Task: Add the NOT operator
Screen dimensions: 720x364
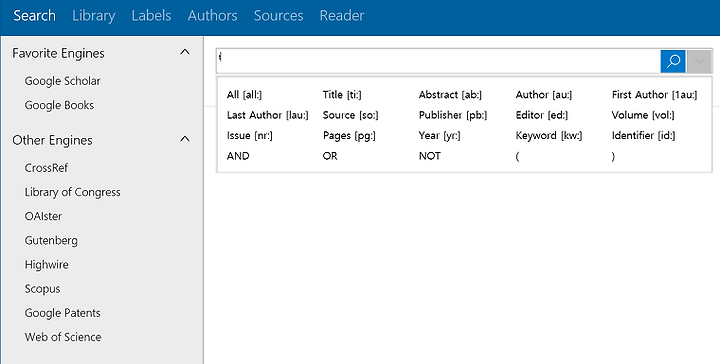Action: [x=429, y=156]
